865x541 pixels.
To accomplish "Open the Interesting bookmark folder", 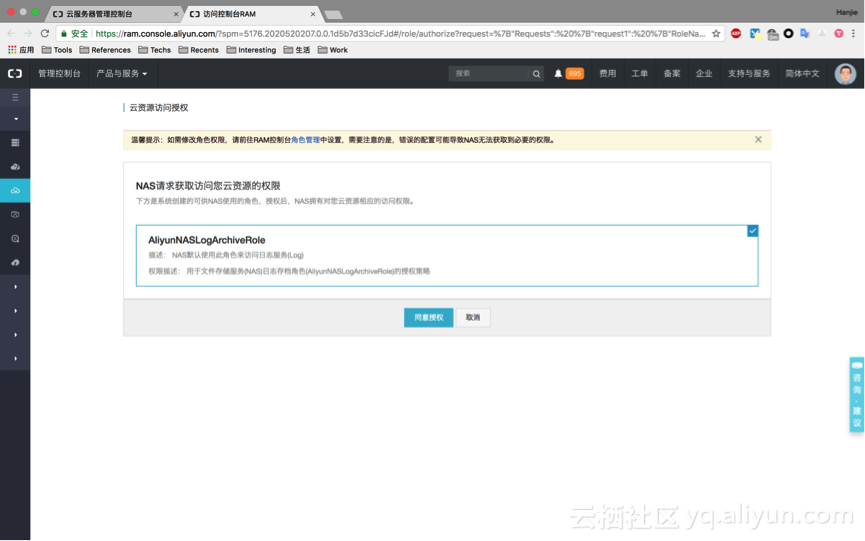I will (251, 50).
